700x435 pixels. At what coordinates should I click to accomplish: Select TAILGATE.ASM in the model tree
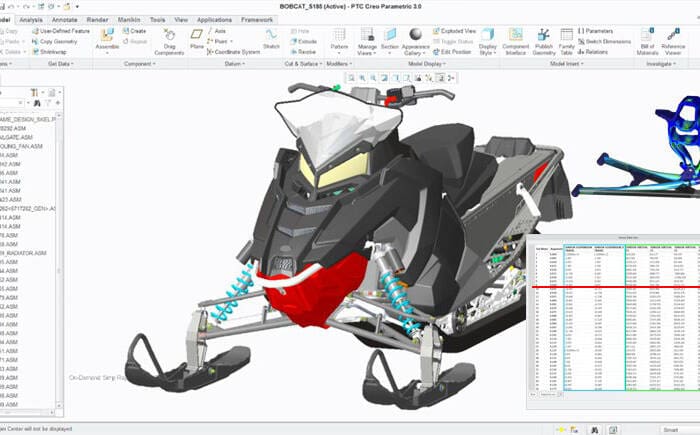coord(17,137)
